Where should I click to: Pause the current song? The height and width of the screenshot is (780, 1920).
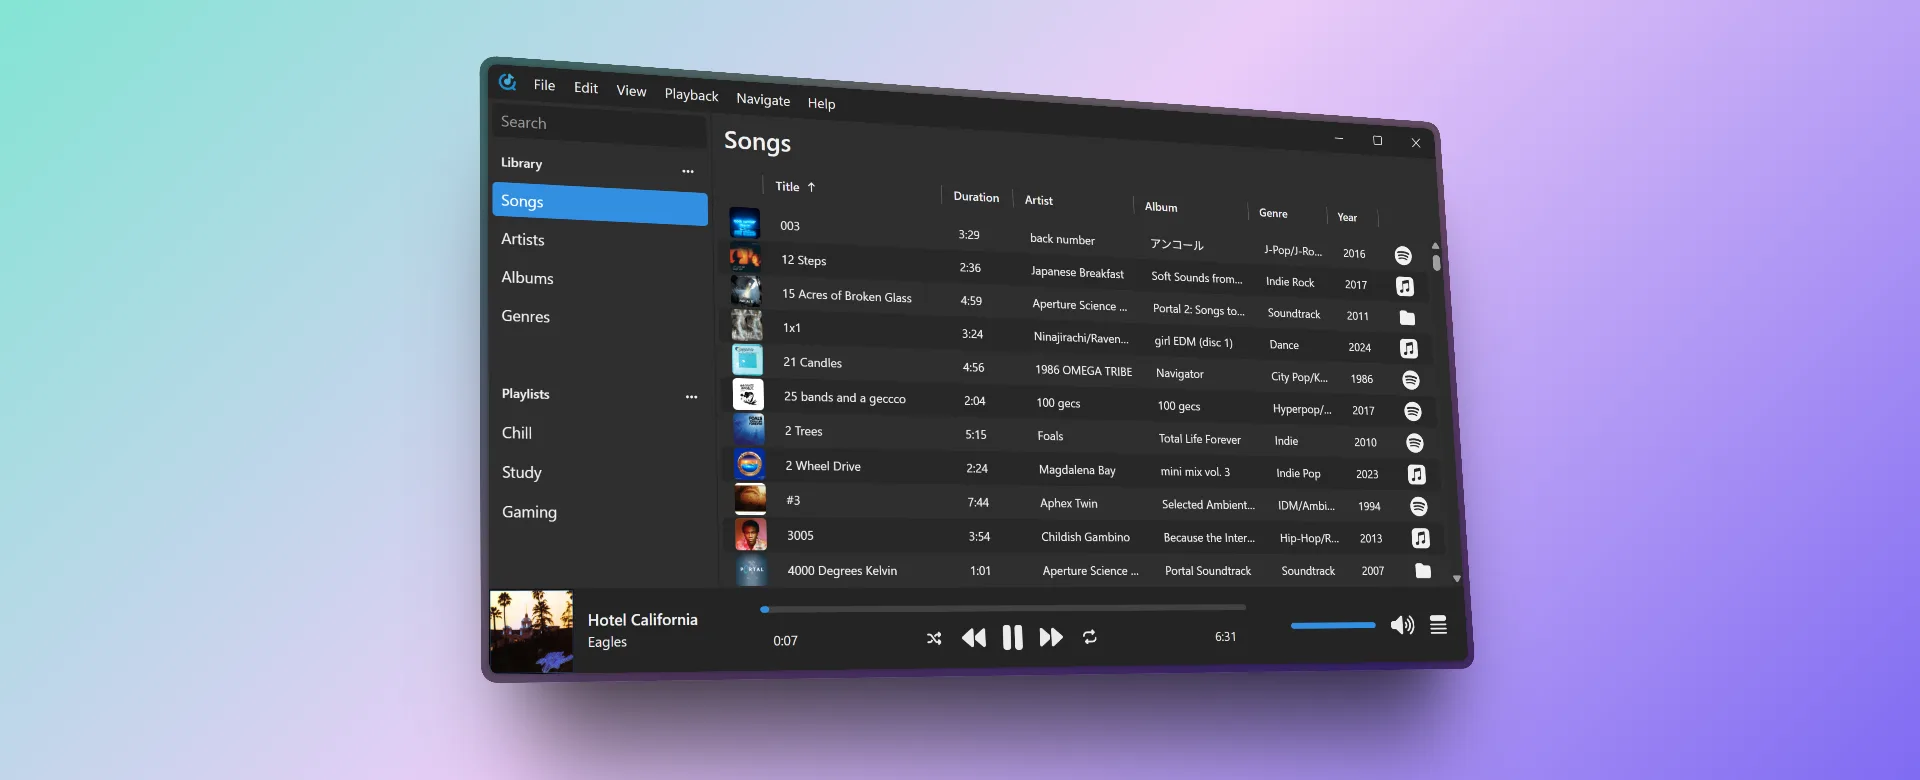pyautogui.click(x=1012, y=638)
